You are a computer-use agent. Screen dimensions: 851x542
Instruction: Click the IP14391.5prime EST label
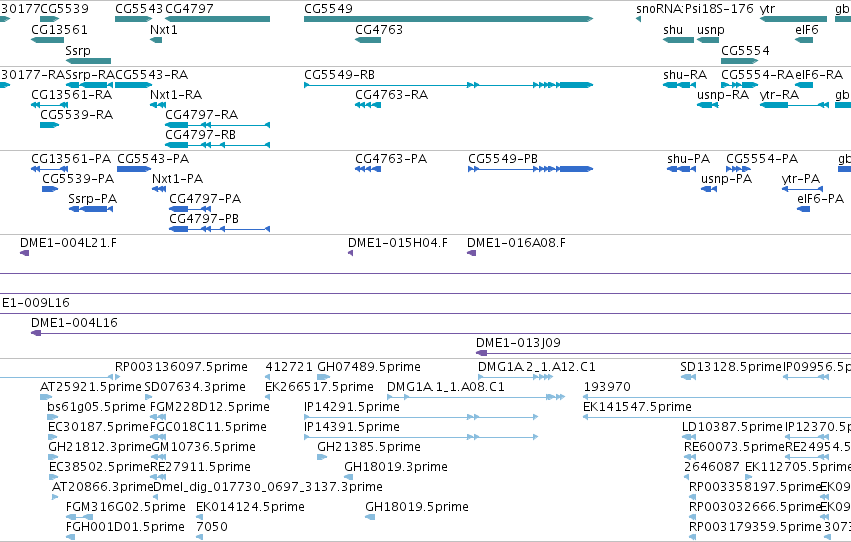[352, 428]
